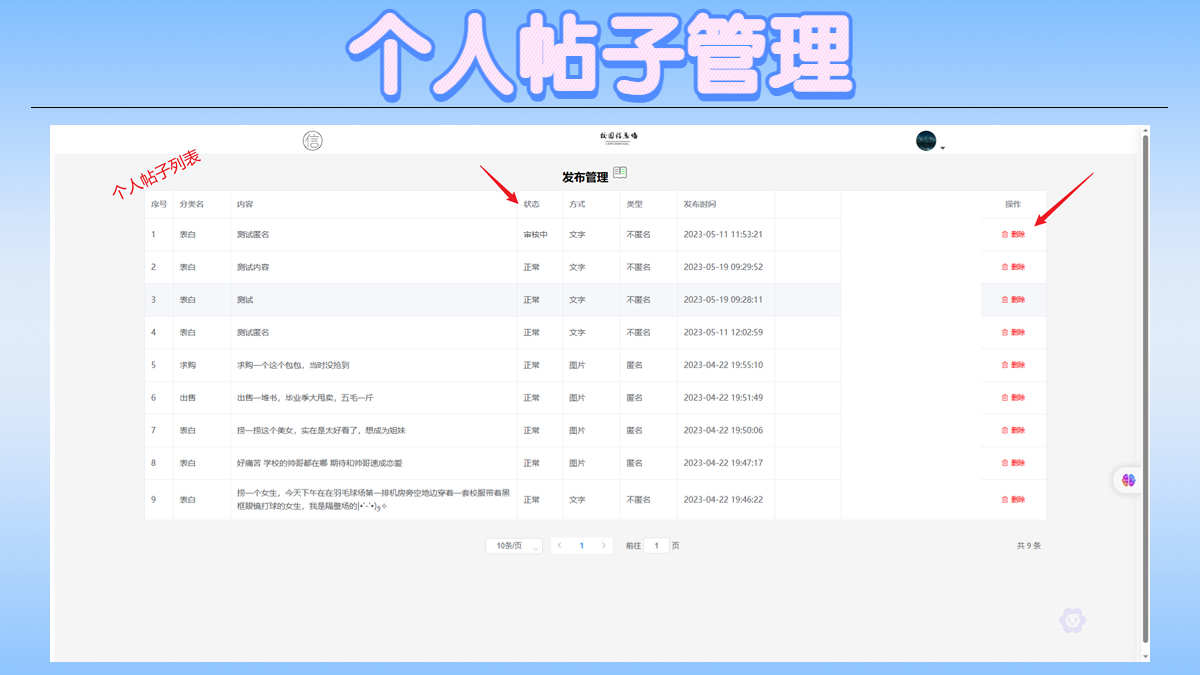Go to next page with right chevron

point(603,546)
